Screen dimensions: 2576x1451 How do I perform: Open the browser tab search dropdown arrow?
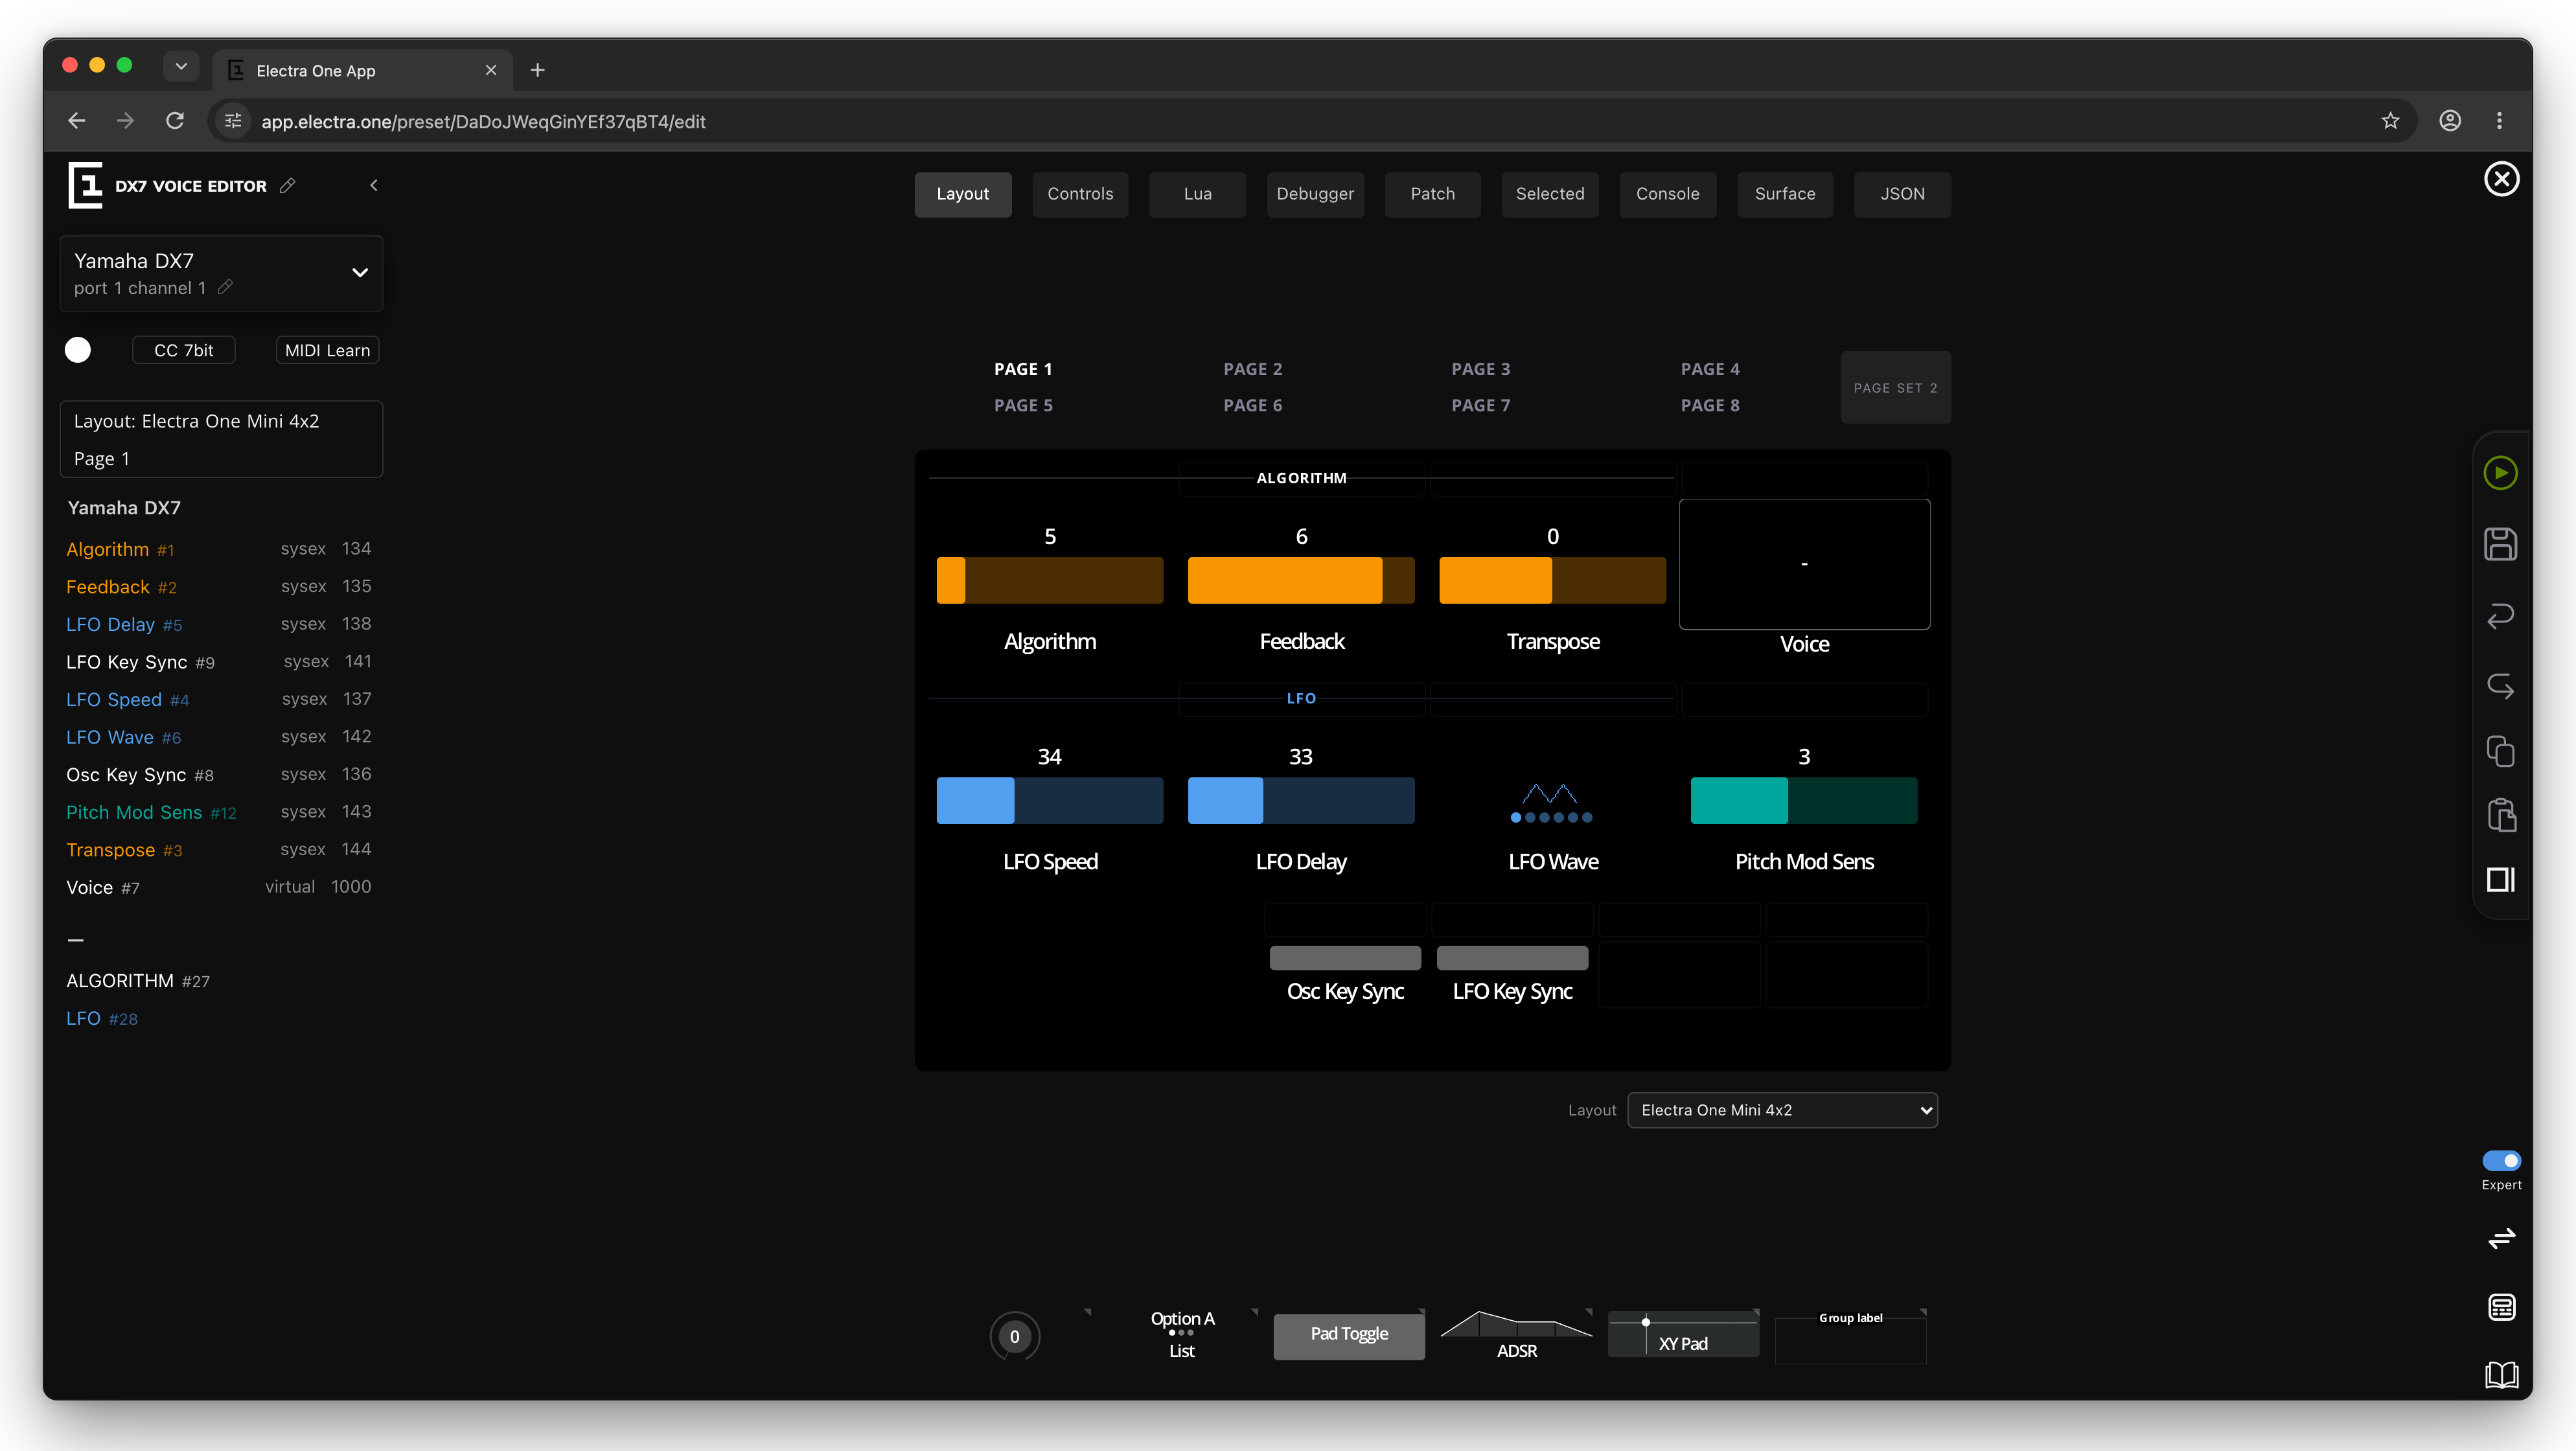(181, 66)
